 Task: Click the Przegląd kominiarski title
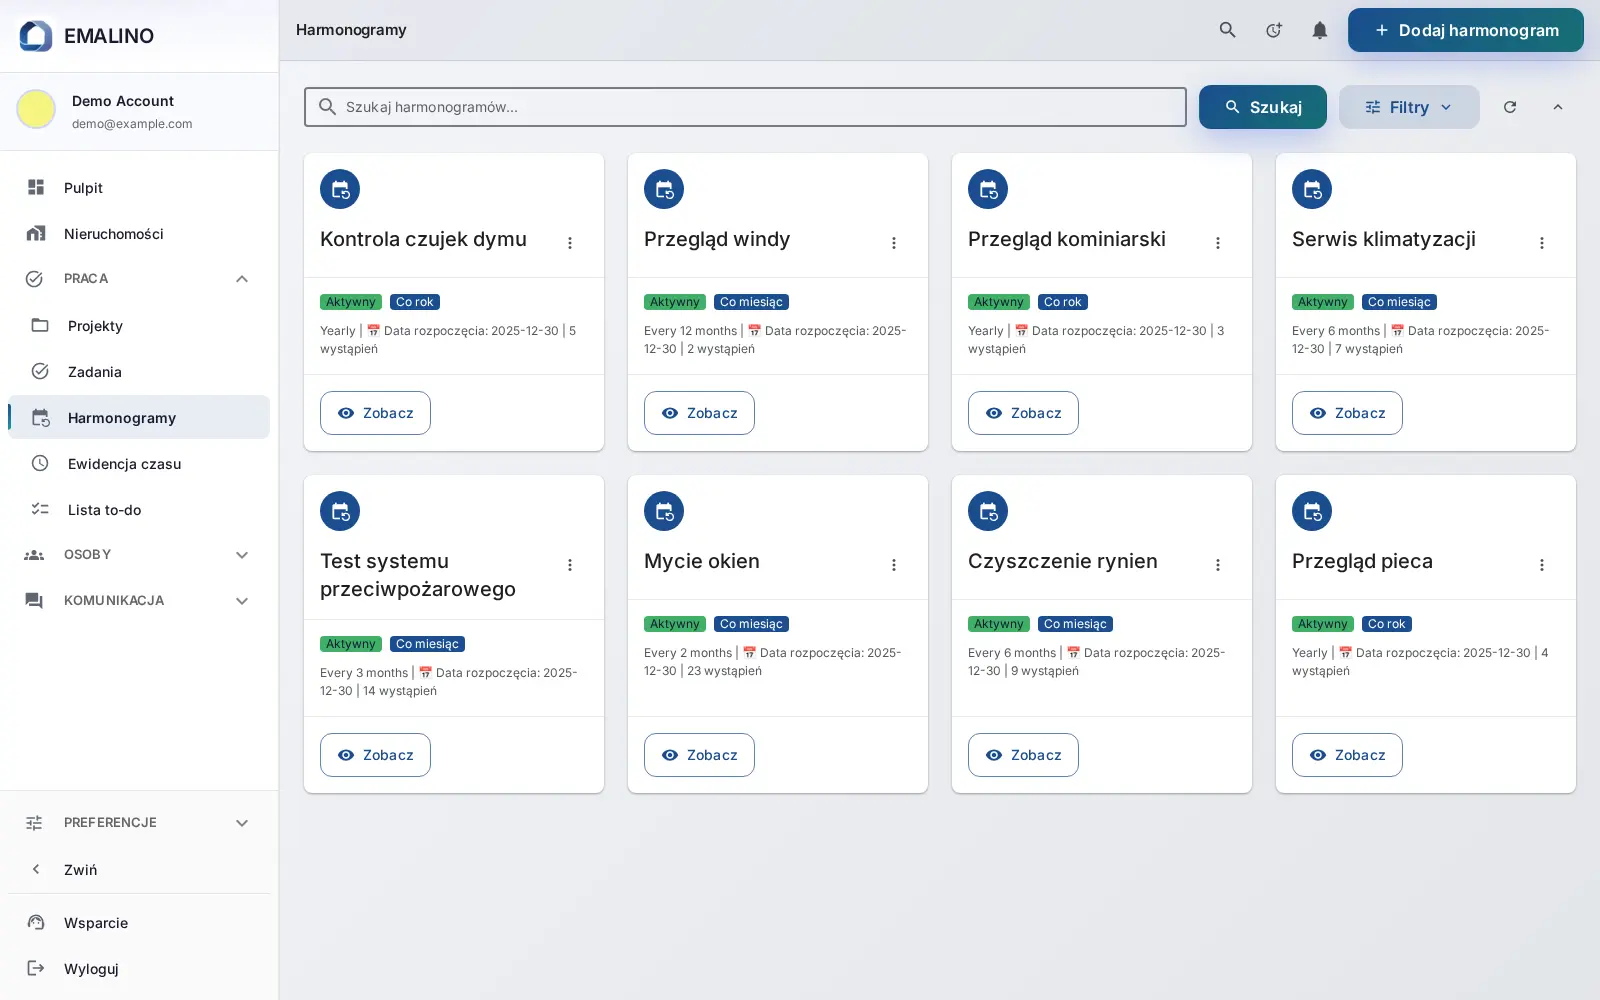(1067, 240)
